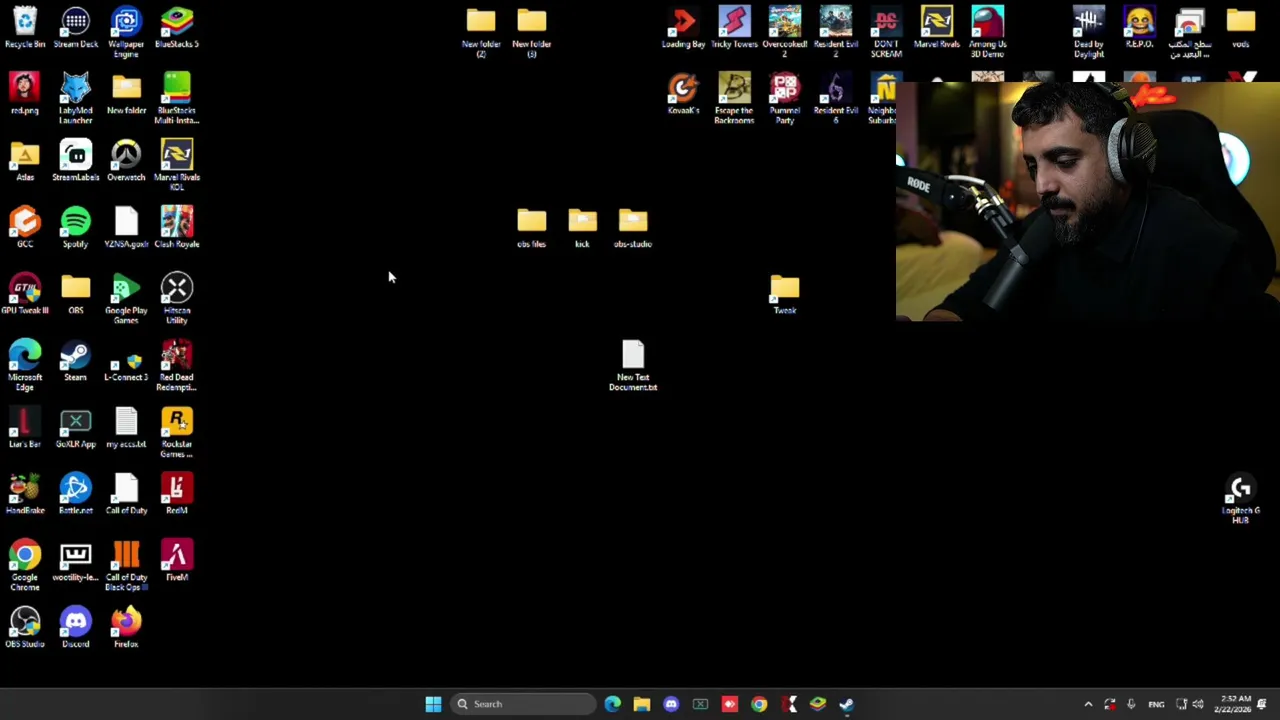Open GPU Tweak III shortcut

tap(25, 294)
